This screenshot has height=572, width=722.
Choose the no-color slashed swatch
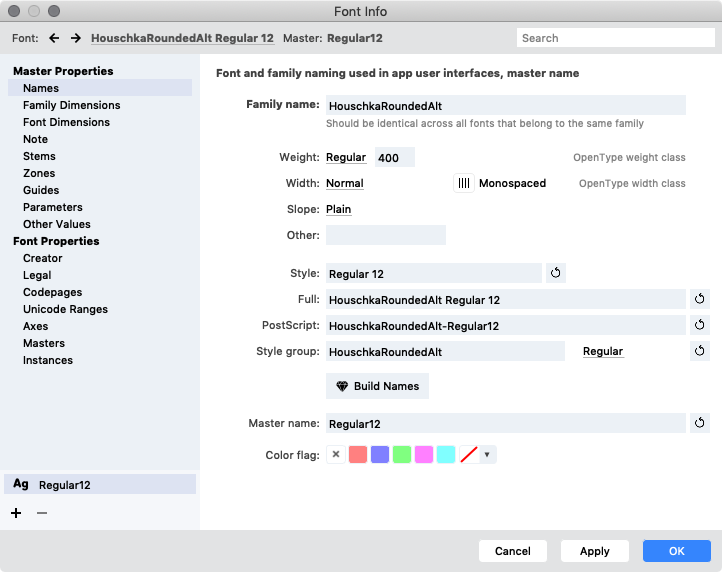tap(469, 455)
